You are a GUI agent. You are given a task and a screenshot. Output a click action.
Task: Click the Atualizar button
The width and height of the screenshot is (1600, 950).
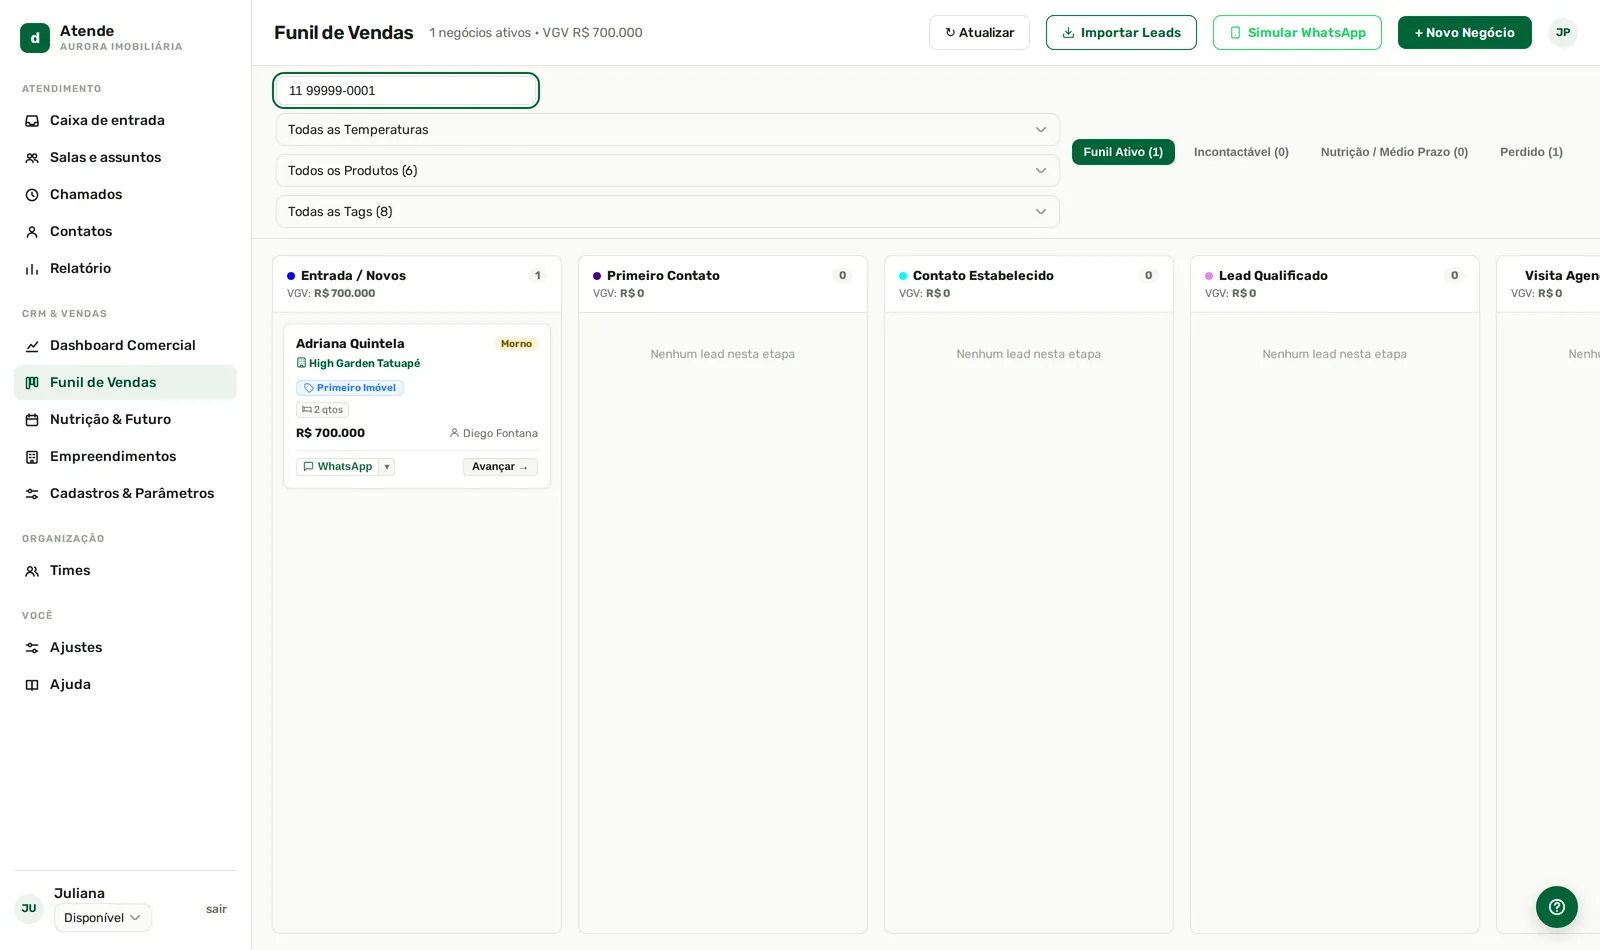(x=979, y=33)
